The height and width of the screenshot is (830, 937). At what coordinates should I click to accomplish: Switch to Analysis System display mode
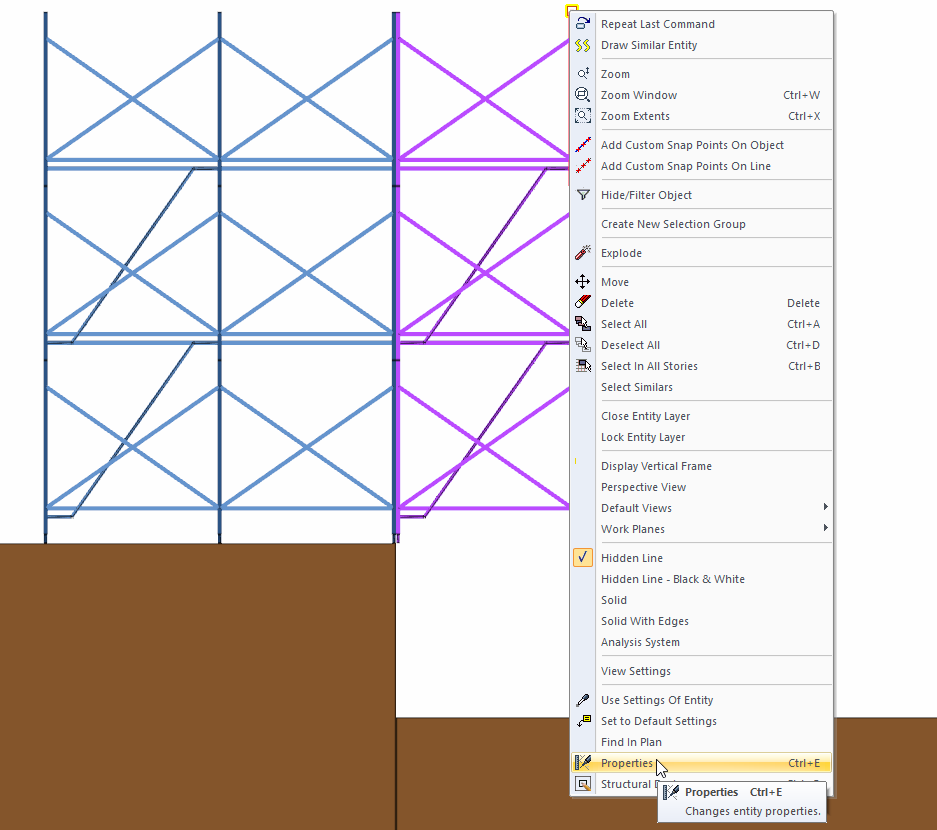[x=640, y=642]
